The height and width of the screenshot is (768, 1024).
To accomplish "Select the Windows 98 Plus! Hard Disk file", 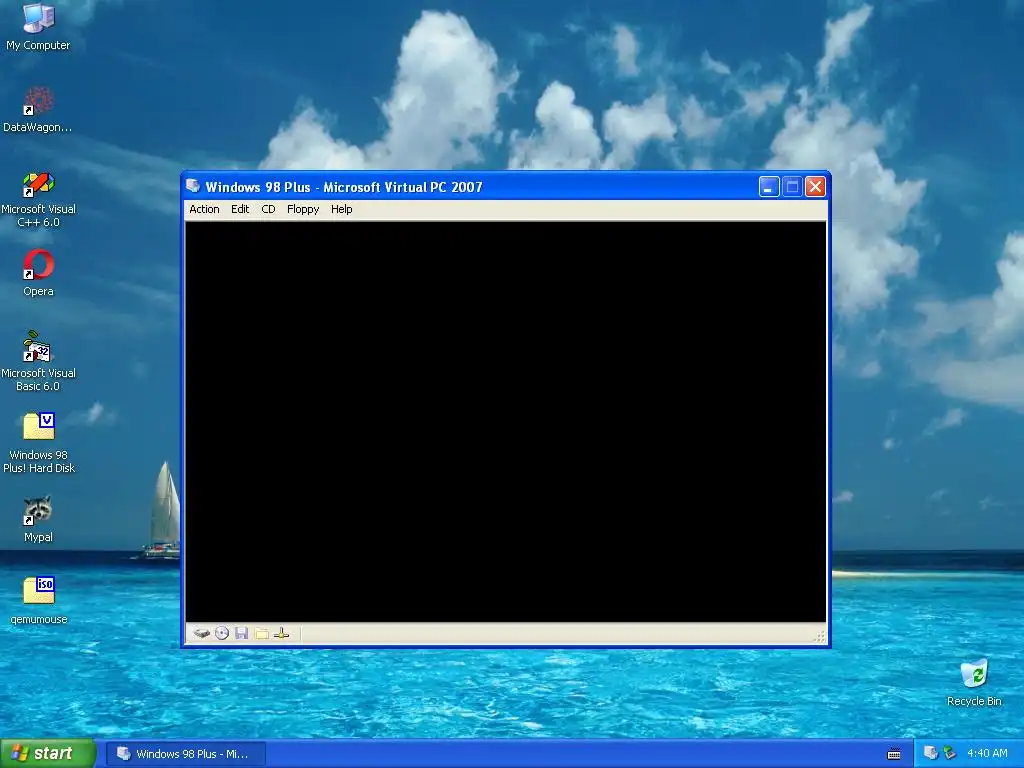I will pos(39,443).
